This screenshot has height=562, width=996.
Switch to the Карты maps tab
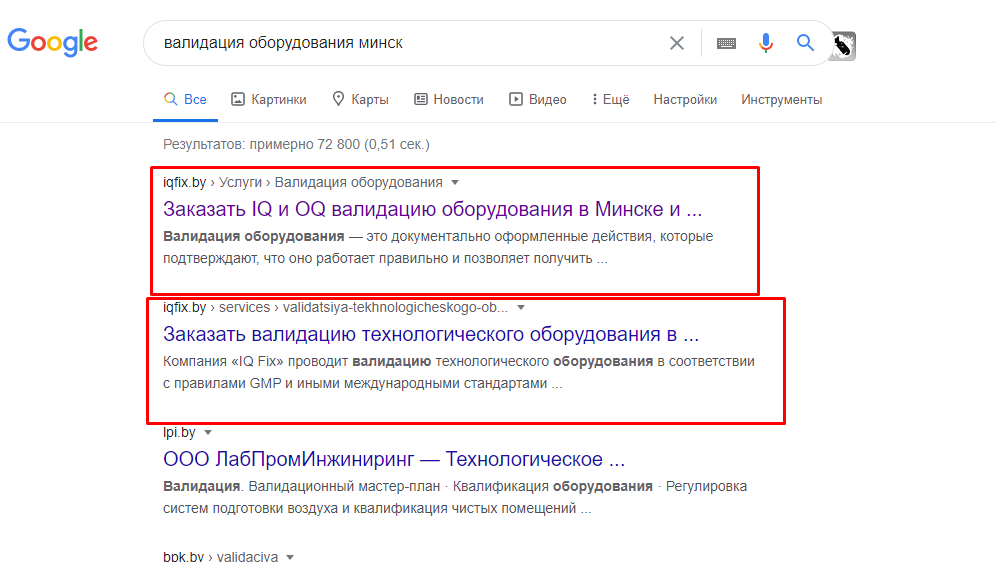pyautogui.click(x=361, y=100)
